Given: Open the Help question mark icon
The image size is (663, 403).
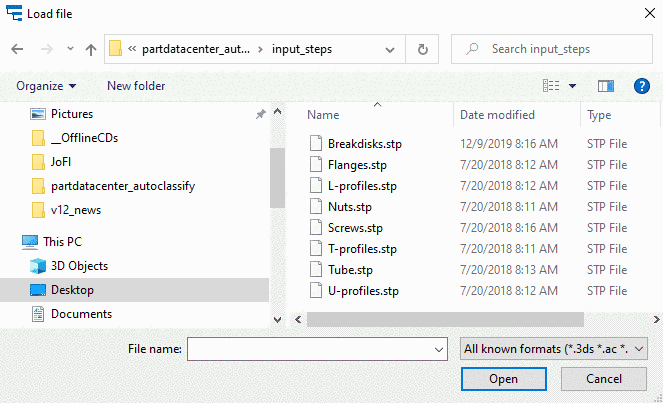Looking at the screenshot, I should pos(642,86).
